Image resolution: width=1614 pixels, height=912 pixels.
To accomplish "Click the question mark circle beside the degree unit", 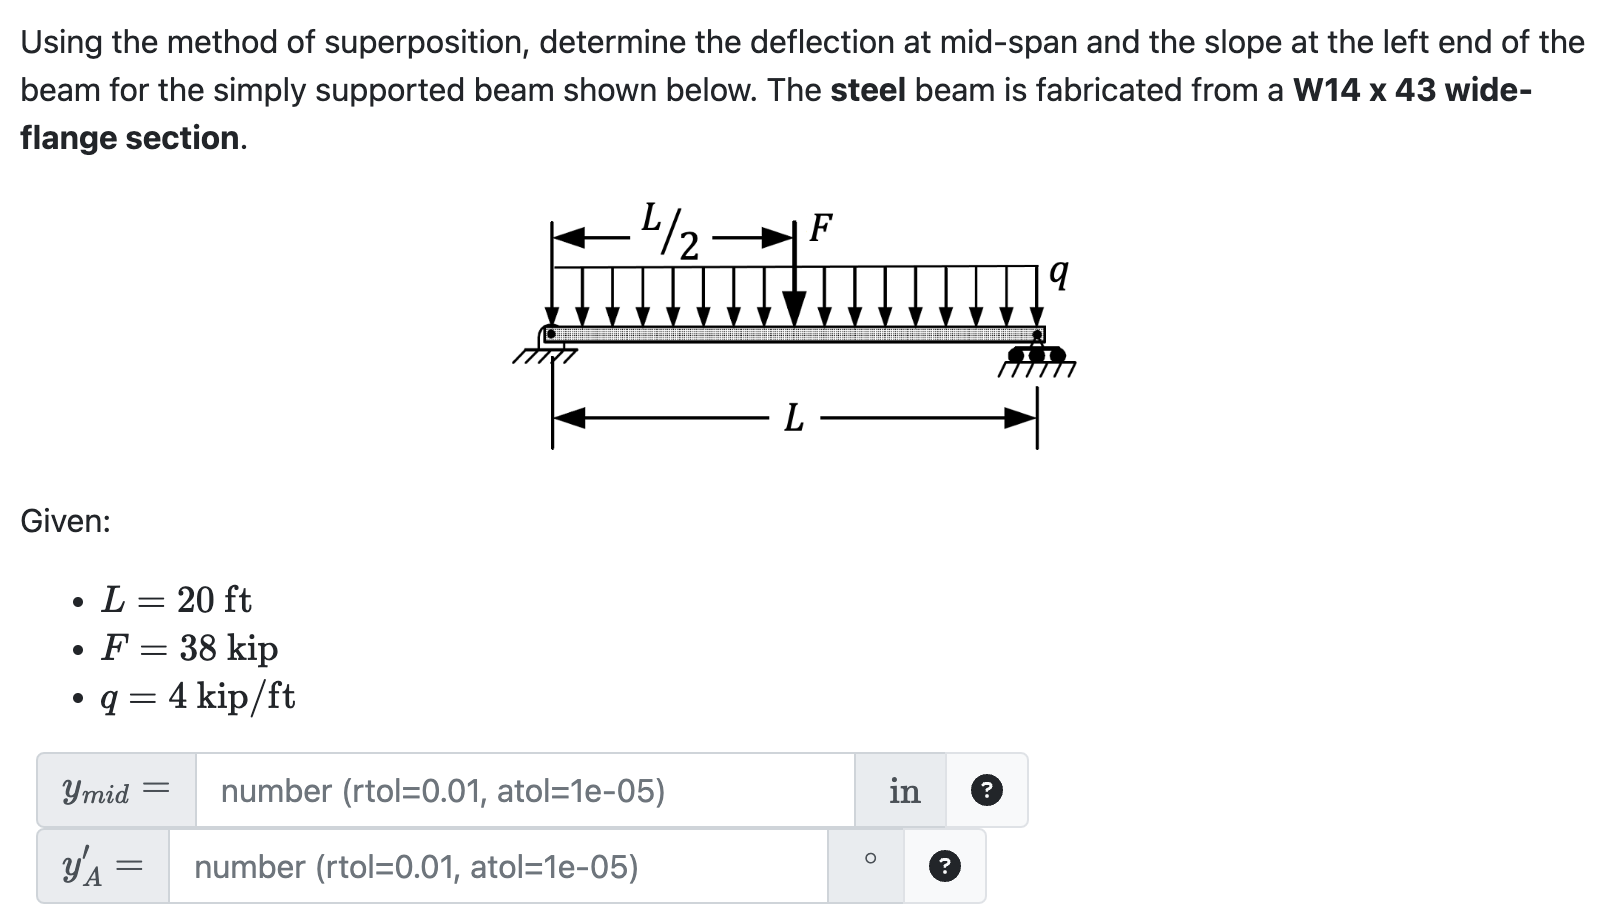I will (944, 866).
